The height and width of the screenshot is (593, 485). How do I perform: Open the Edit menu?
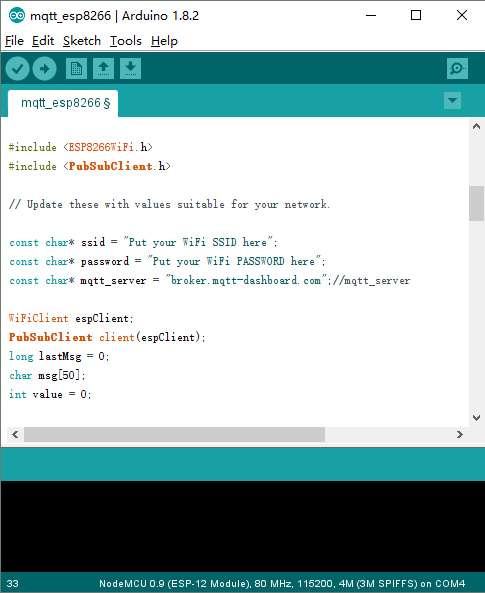(x=43, y=41)
